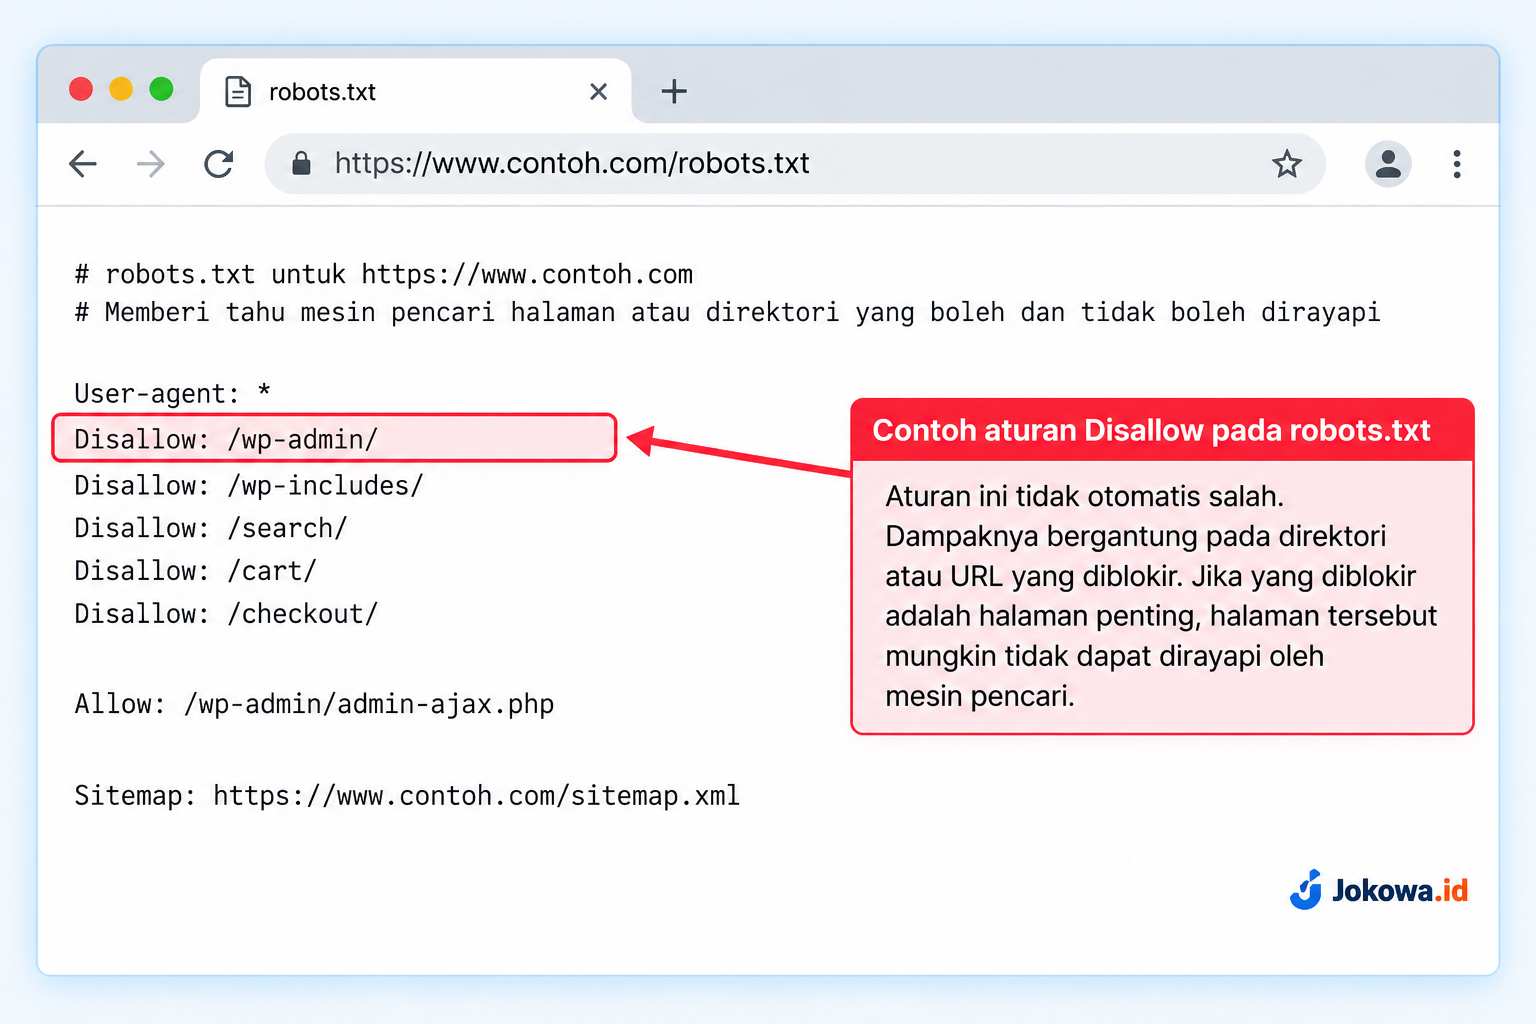Click the forward navigation arrow
The width and height of the screenshot is (1536, 1024).
150,164
